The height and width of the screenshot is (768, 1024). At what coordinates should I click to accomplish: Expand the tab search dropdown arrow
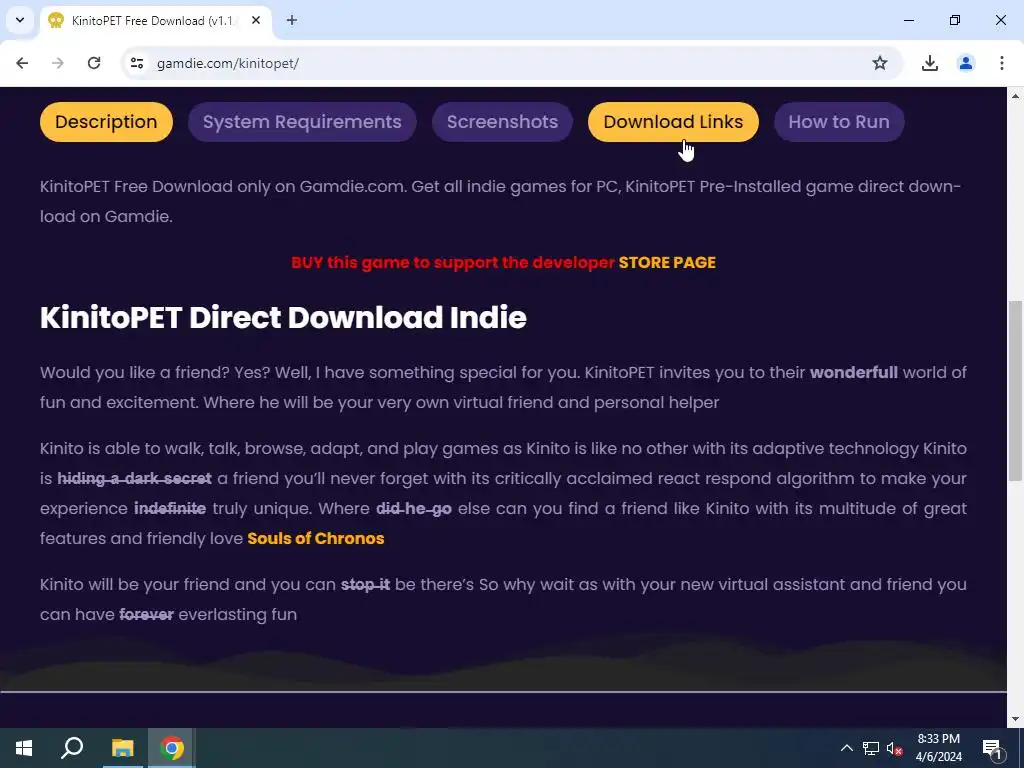[x=20, y=20]
